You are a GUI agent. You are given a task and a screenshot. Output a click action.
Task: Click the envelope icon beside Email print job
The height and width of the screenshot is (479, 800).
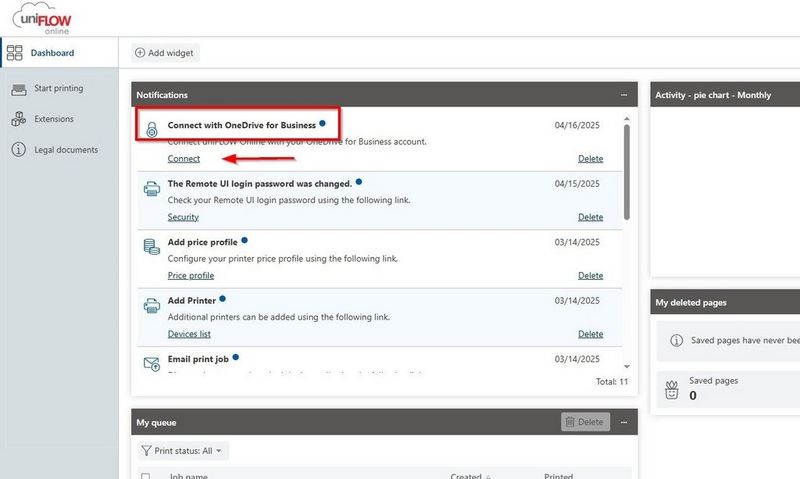pyautogui.click(x=152, y=363)
